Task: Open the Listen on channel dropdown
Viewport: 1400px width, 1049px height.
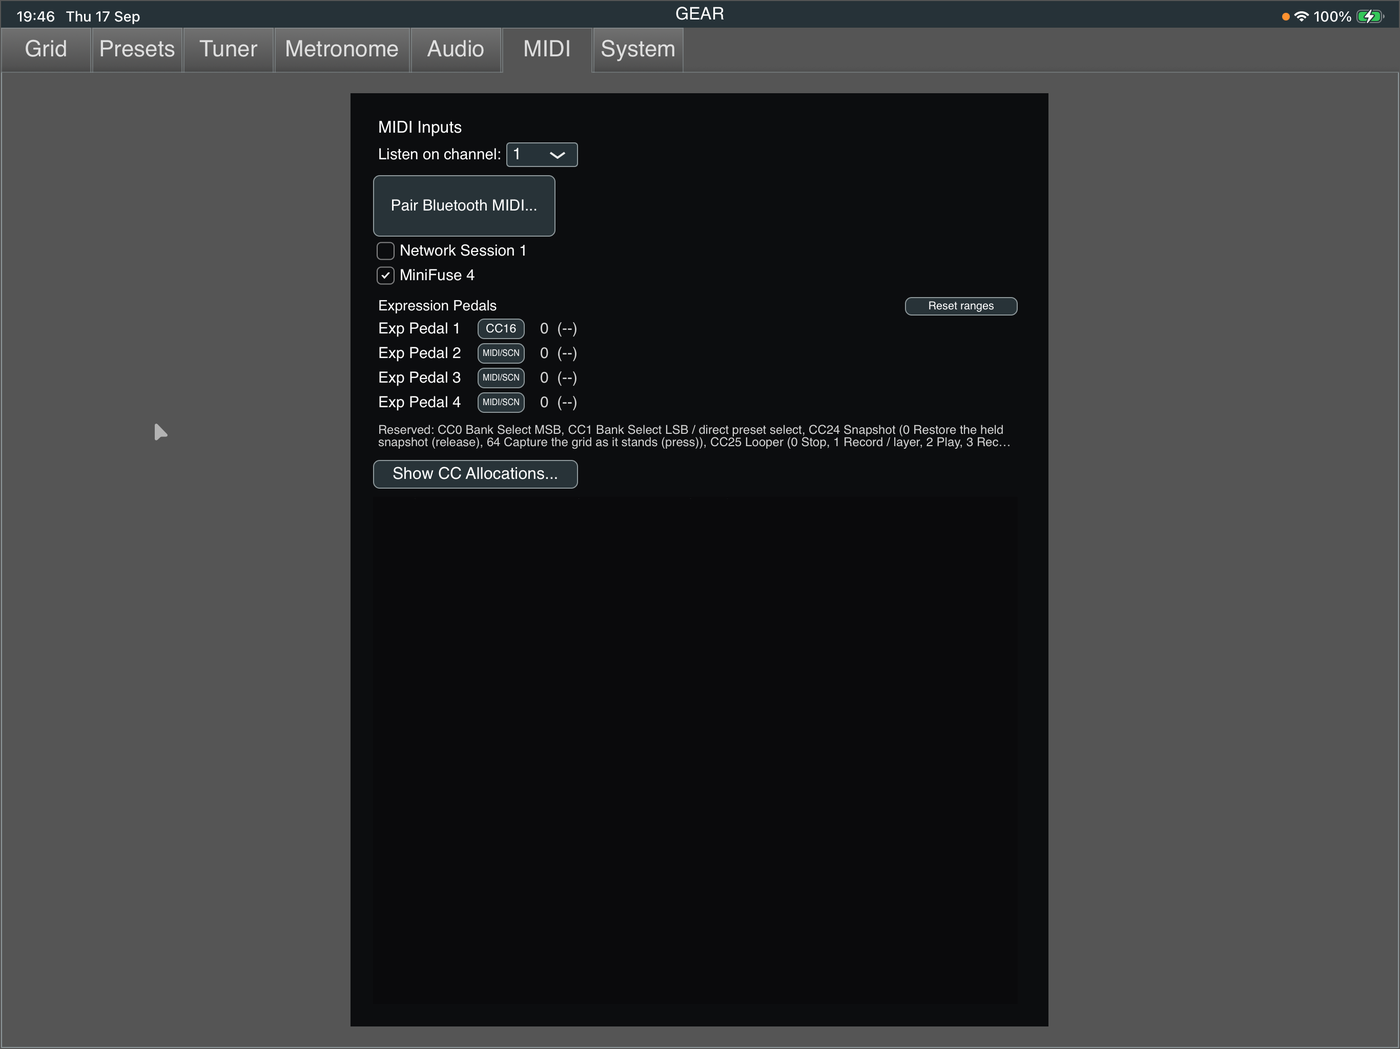Action: pos(542,155)
